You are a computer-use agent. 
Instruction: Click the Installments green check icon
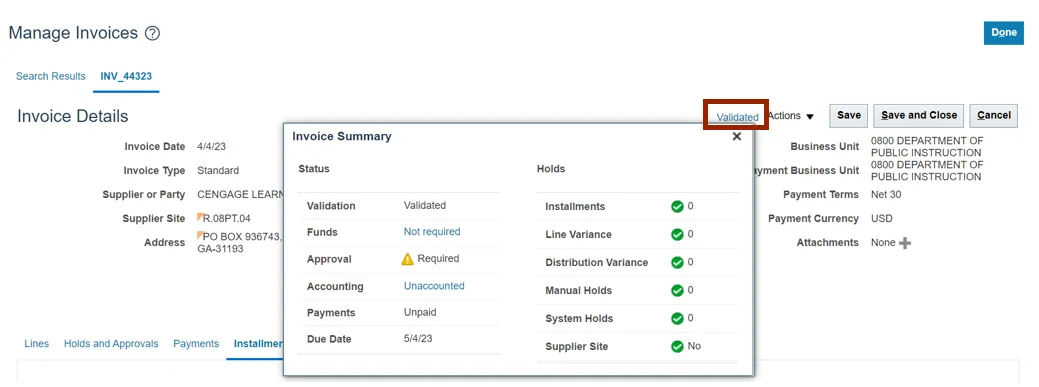pos(677,207)
